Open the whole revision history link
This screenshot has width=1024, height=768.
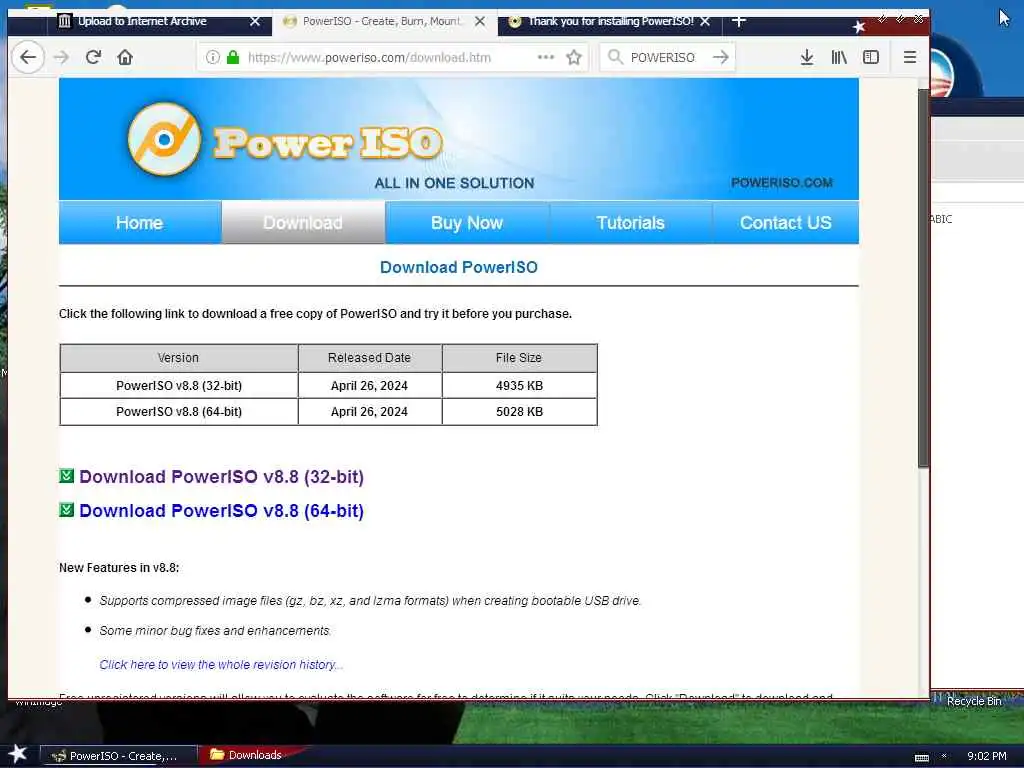(221, 665)
